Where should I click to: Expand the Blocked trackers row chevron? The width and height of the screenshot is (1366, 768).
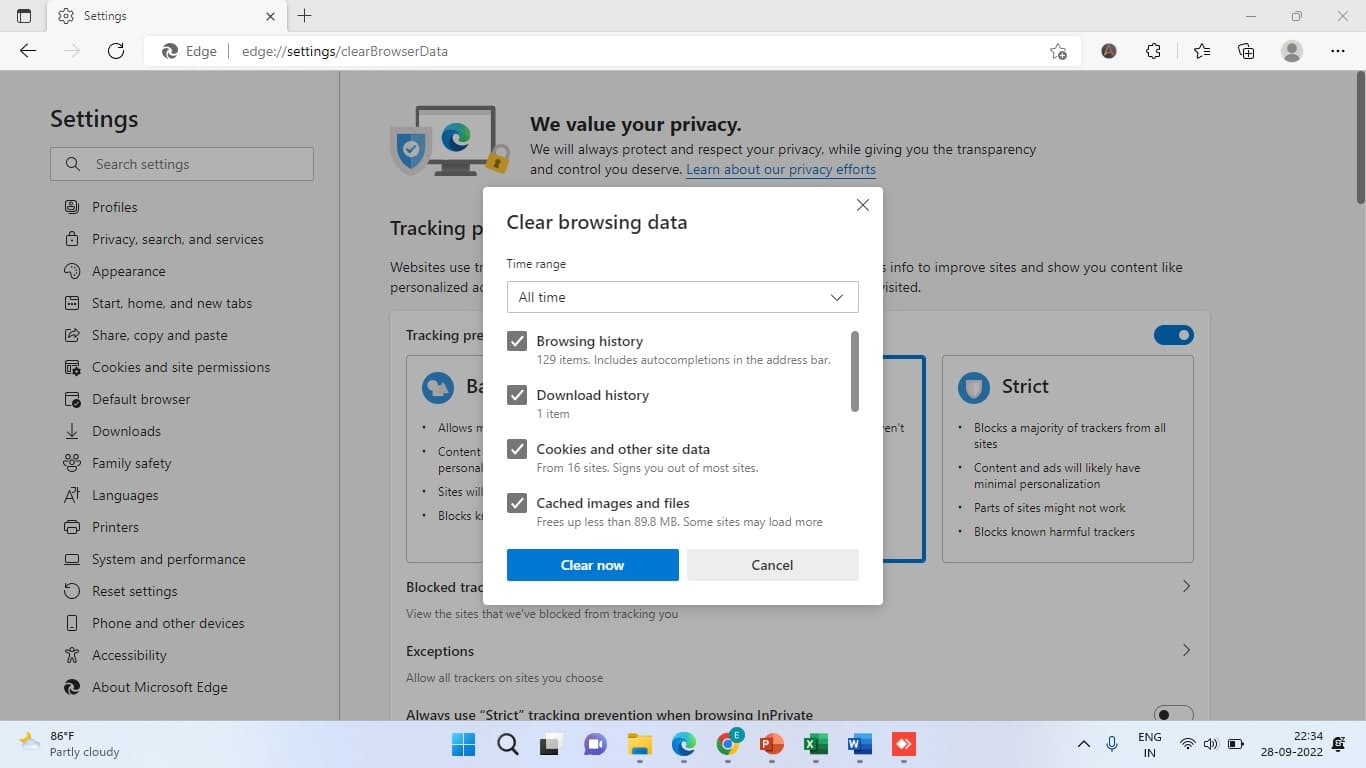coord(1186,586)
